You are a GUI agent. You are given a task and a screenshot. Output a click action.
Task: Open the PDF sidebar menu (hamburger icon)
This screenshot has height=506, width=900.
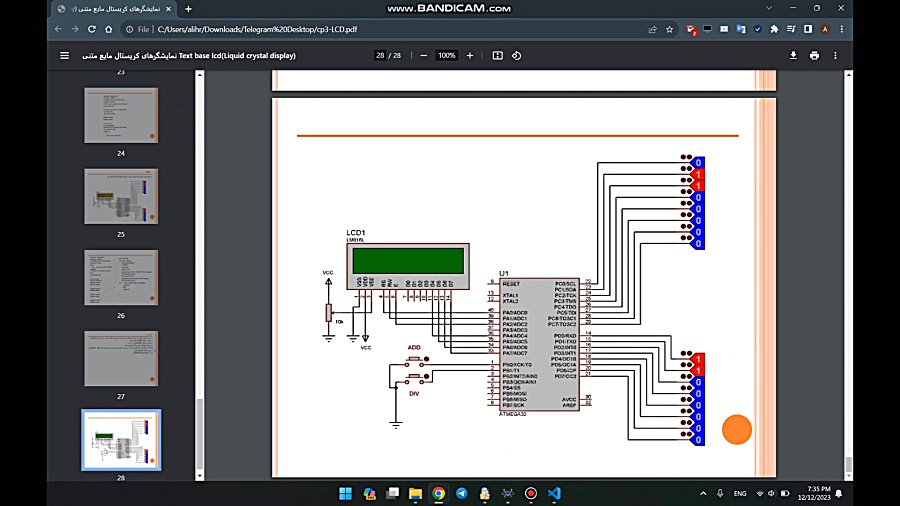[x=64, y=56]
